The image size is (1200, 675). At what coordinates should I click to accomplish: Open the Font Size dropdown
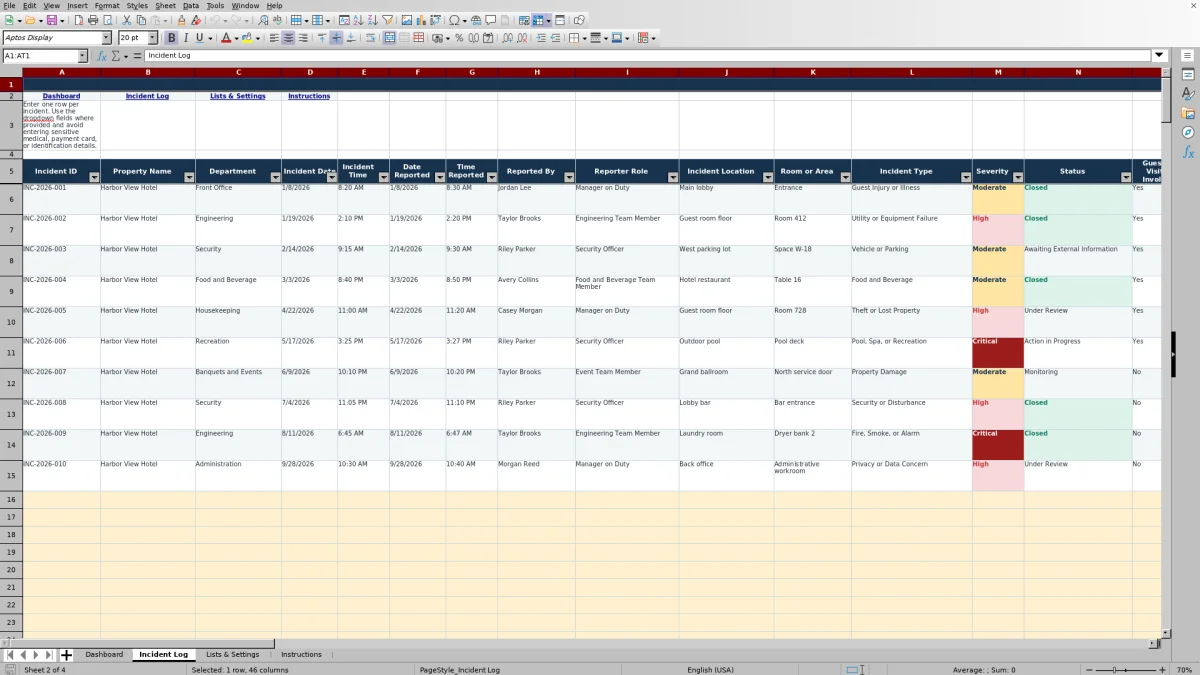click(152, 38)
